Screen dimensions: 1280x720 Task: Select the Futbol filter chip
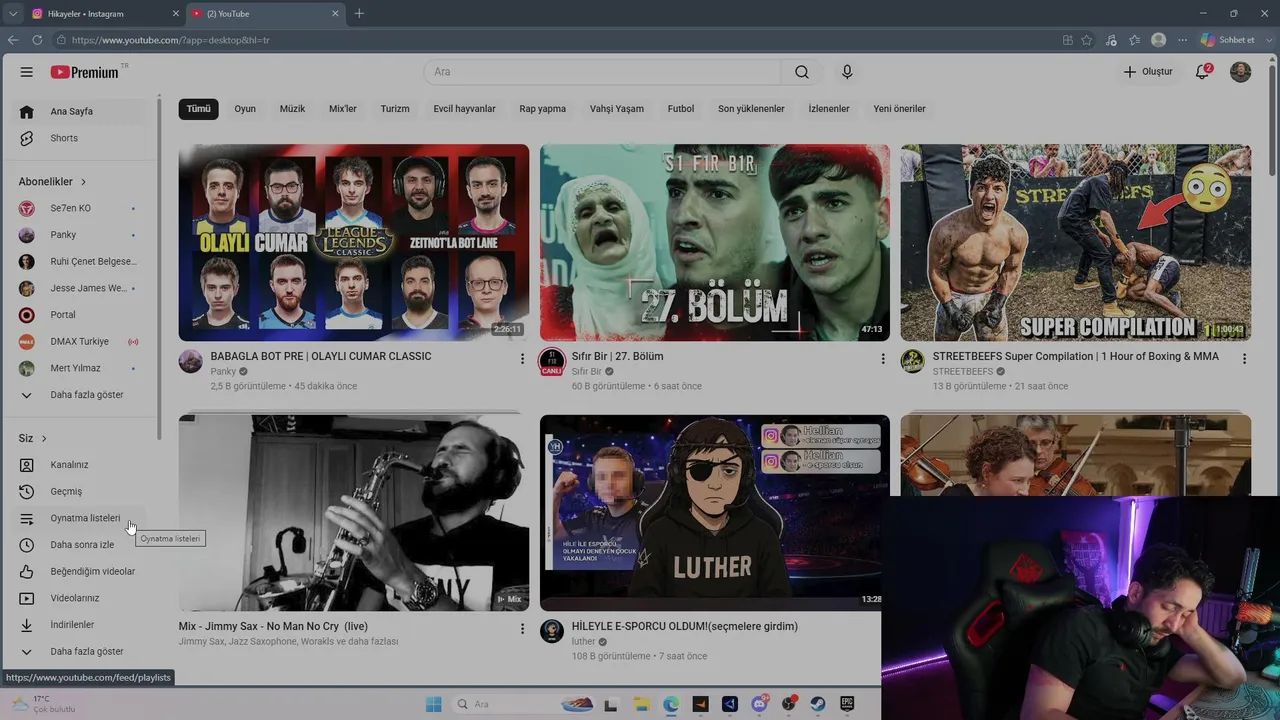tap(681, 109)
